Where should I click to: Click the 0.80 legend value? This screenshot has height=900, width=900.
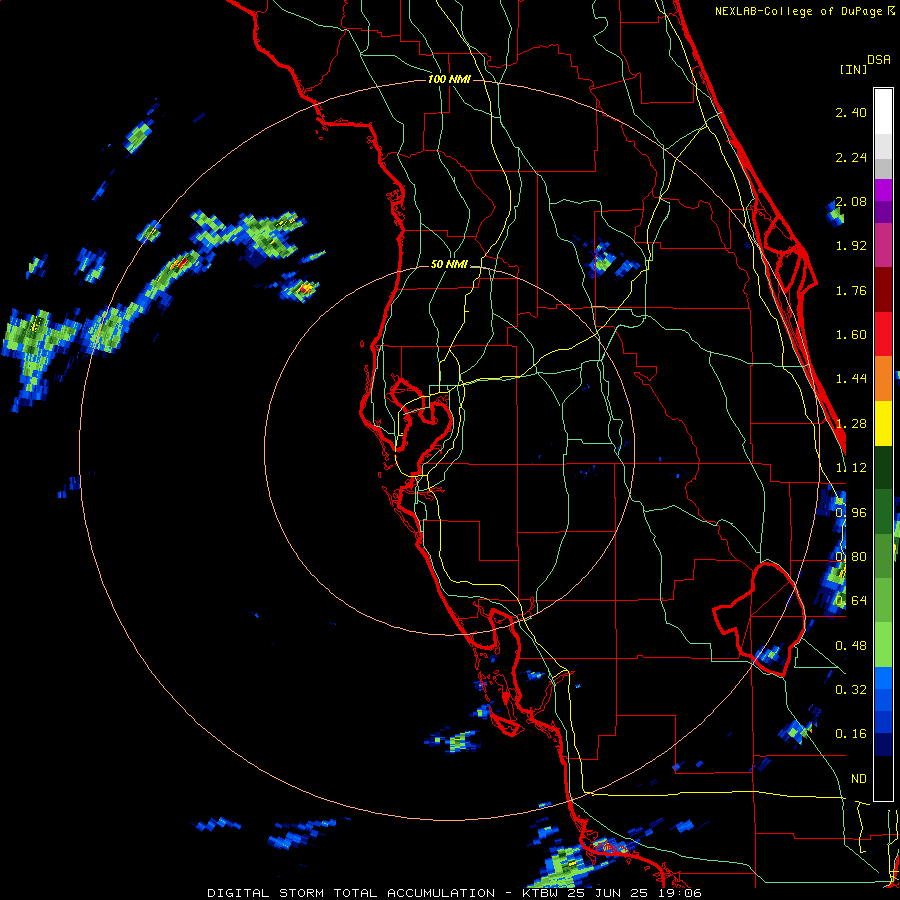(x=851, y=557)
